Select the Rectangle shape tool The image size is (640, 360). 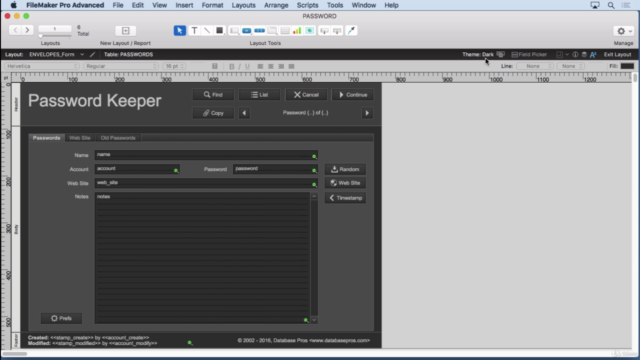220,31
